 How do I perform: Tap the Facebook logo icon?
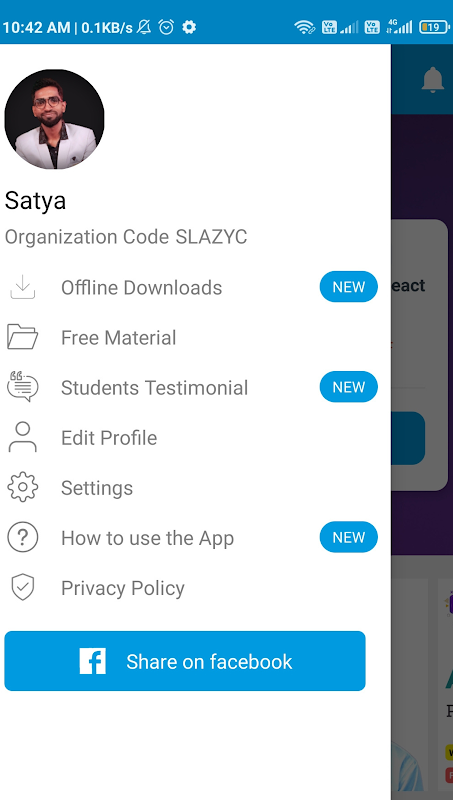click(x=92, y=661)
